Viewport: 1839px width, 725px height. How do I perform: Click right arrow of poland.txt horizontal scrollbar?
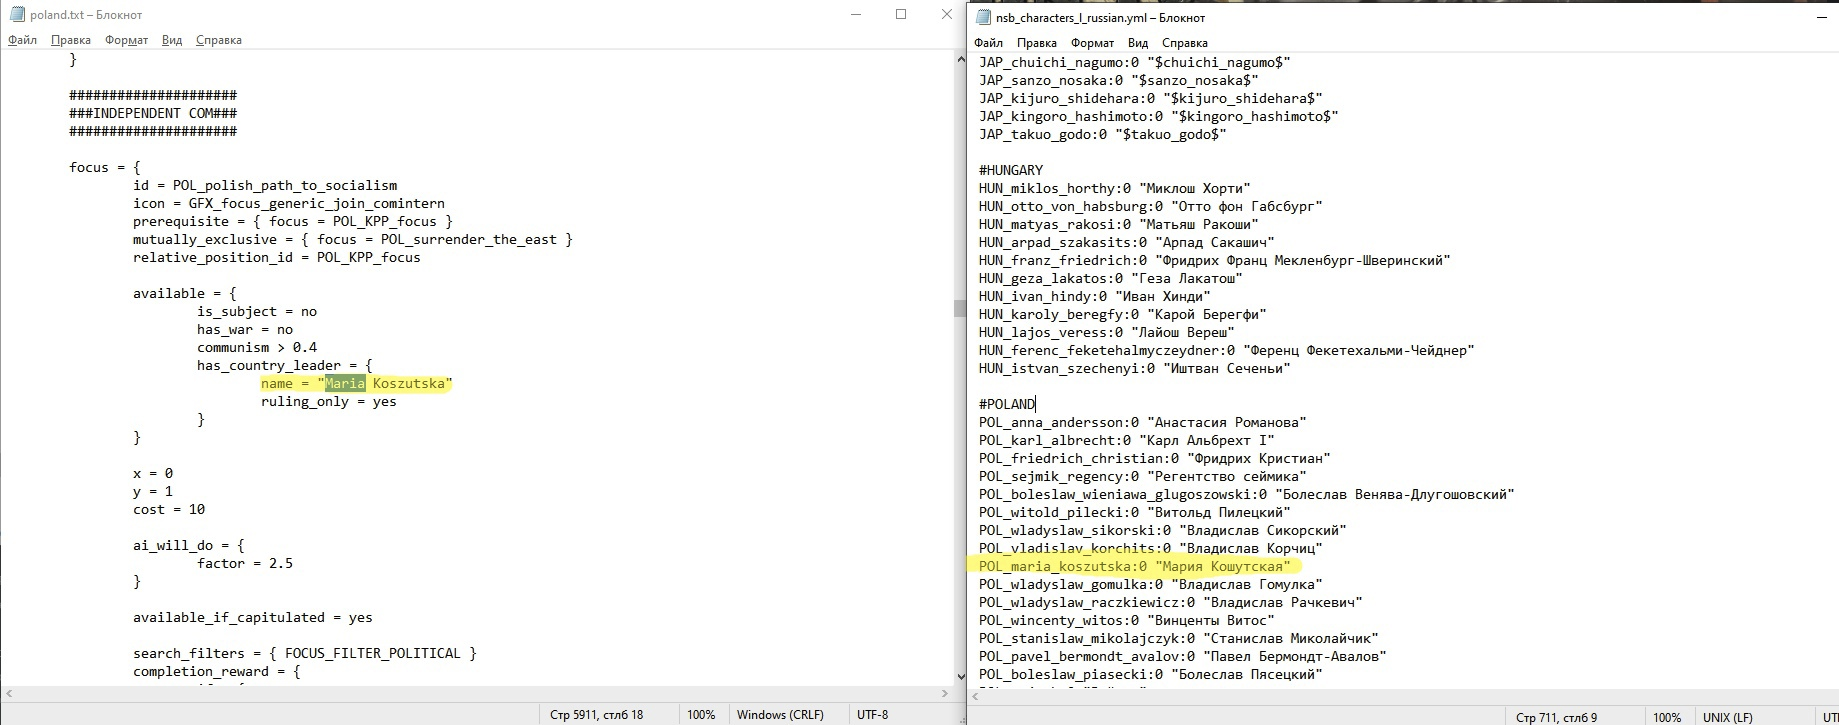[945, 693]
